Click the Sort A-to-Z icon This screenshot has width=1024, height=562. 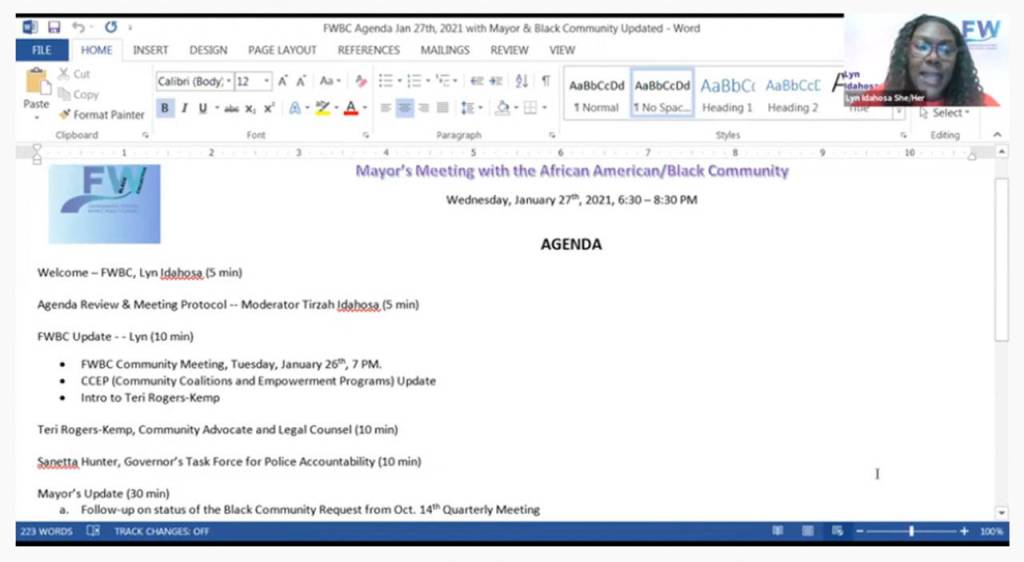point(522,81)
